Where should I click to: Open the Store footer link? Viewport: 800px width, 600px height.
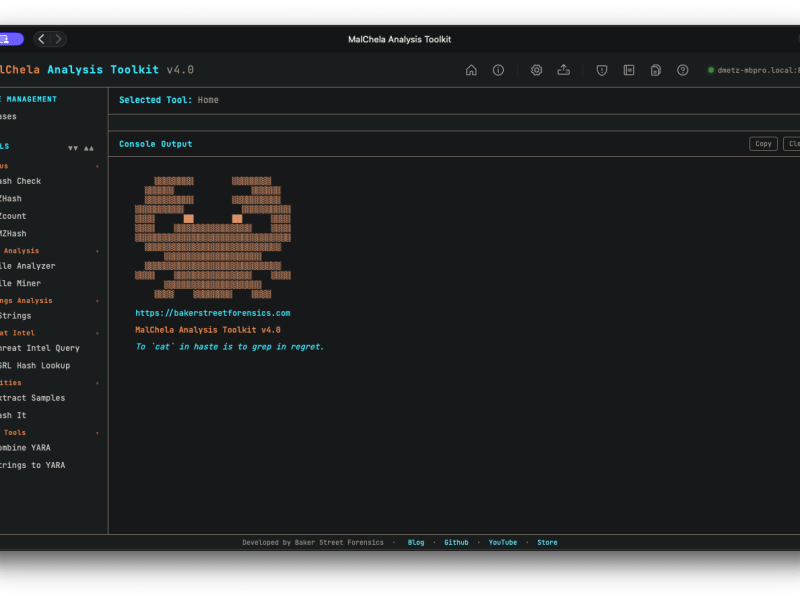click(x=547, y=542)
